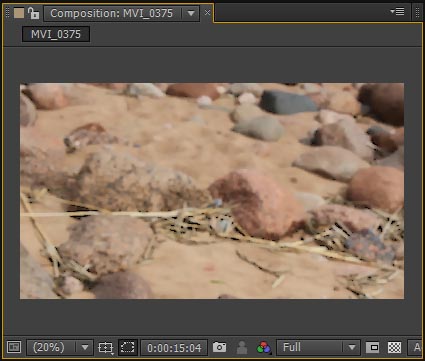This screenshot has height=361, width=425.
Task: Toggle the transparency grid checkerboard icon
Action: [x=394, y=348]
